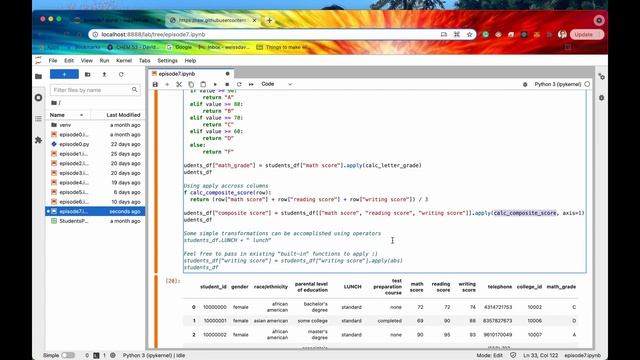Open the Help menu
The width and height of the screenshot is (640, 360).
coord(190,60)
